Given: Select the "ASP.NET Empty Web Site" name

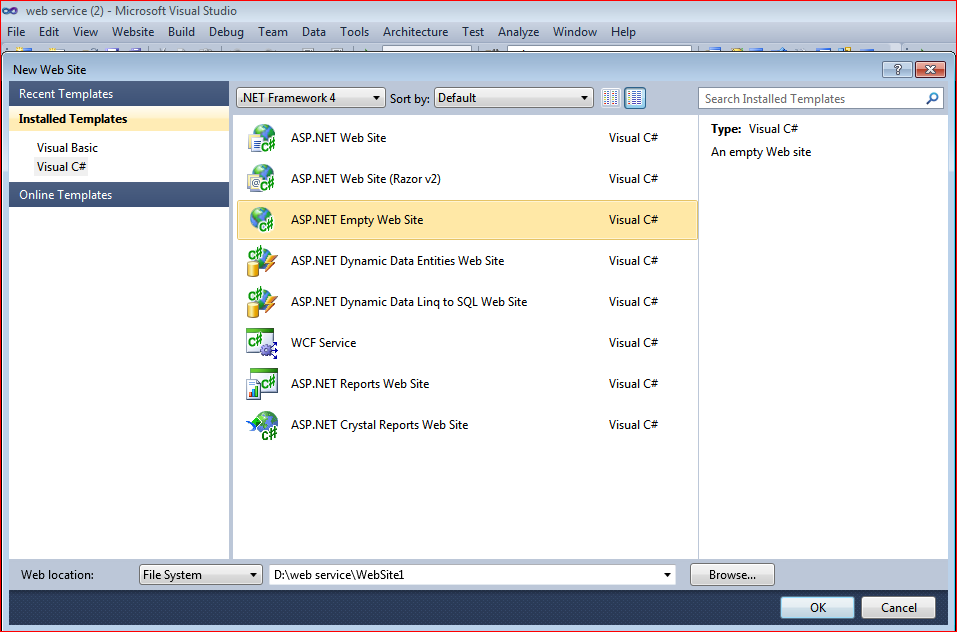Looking at the screenshot, I should click(357, 220).
